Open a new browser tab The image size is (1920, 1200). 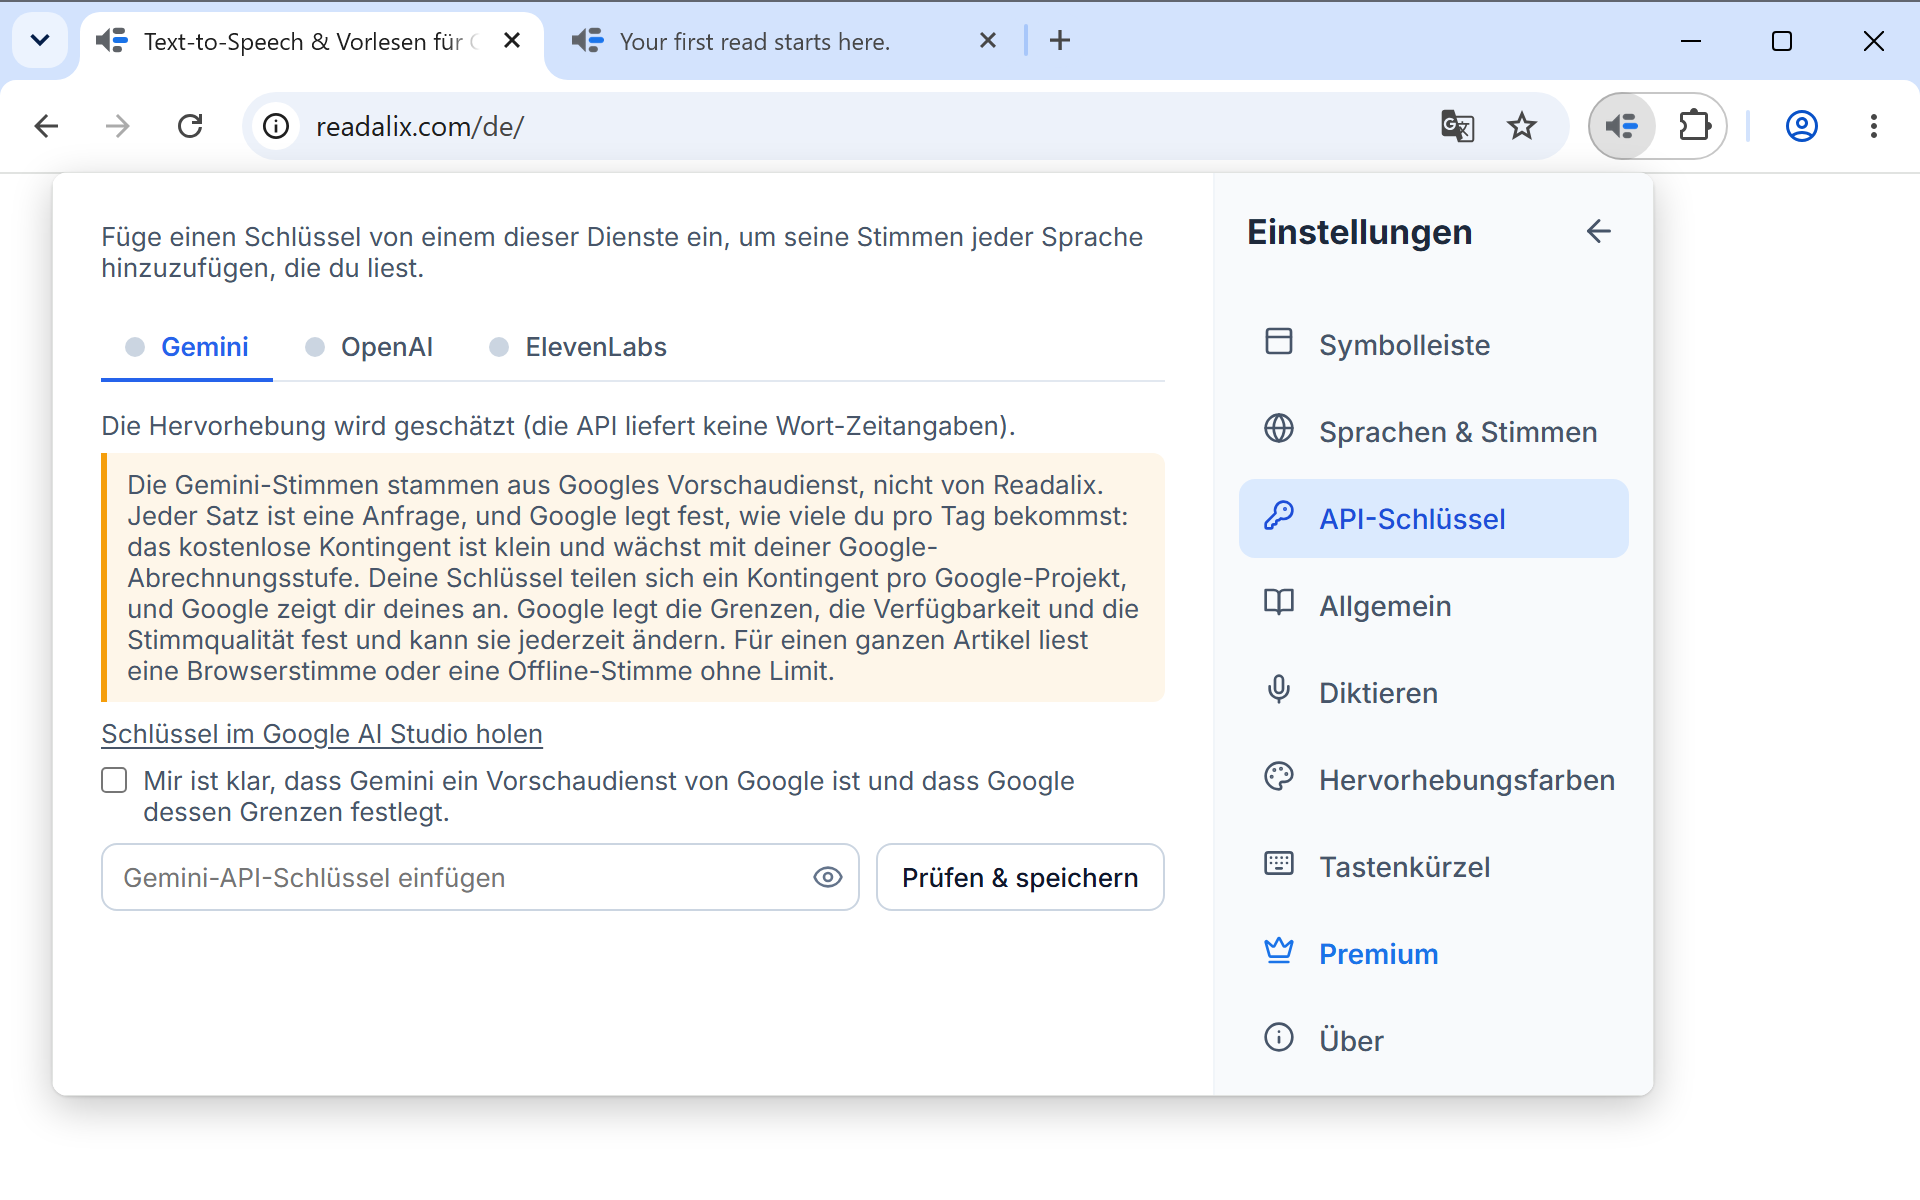[1060, 41]
